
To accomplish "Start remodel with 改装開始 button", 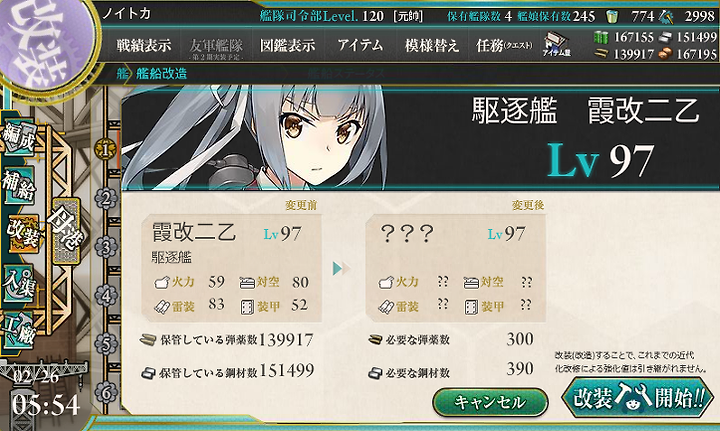I will 638,397.
